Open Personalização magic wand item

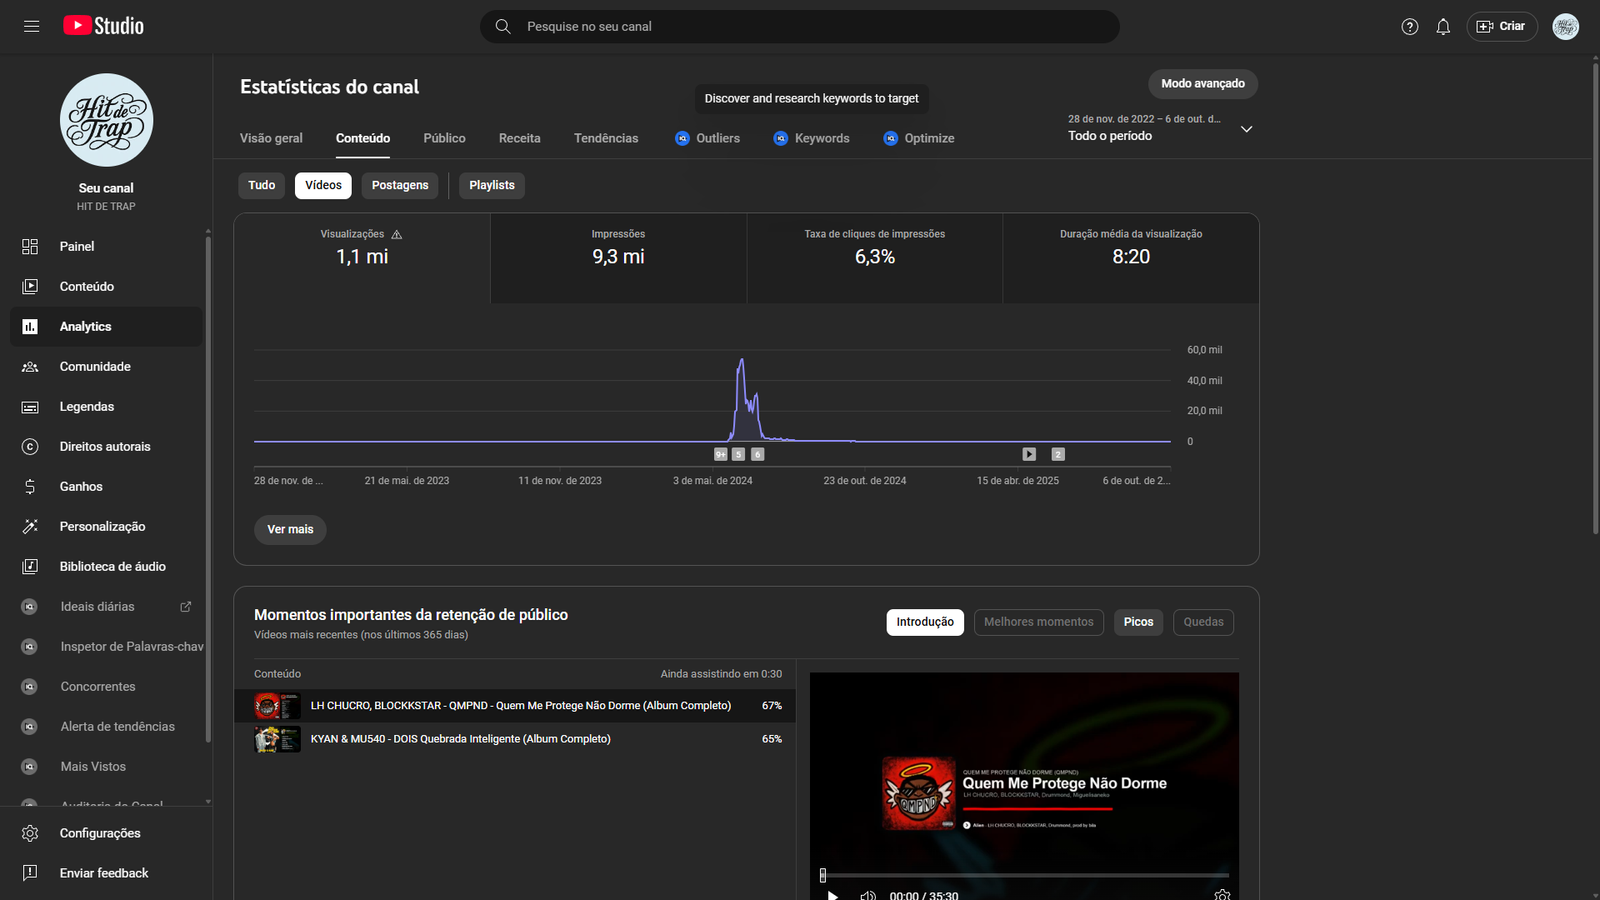(x=102, y=527)
